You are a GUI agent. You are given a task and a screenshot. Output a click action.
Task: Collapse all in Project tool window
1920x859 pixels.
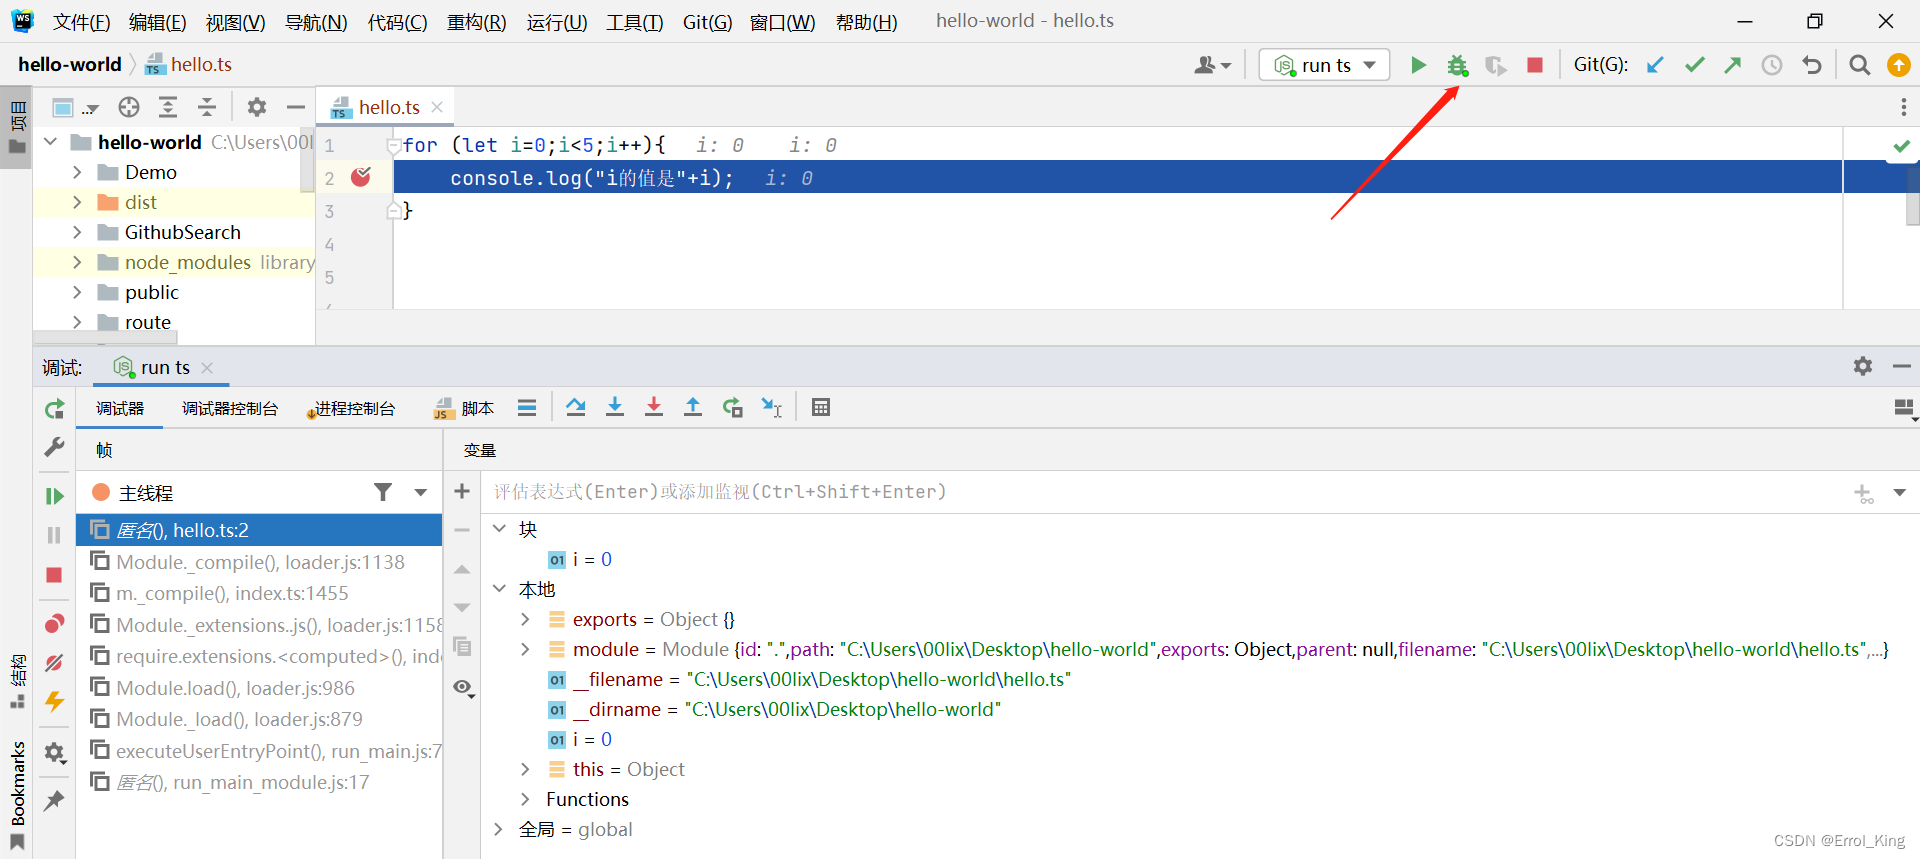[206, 107]
